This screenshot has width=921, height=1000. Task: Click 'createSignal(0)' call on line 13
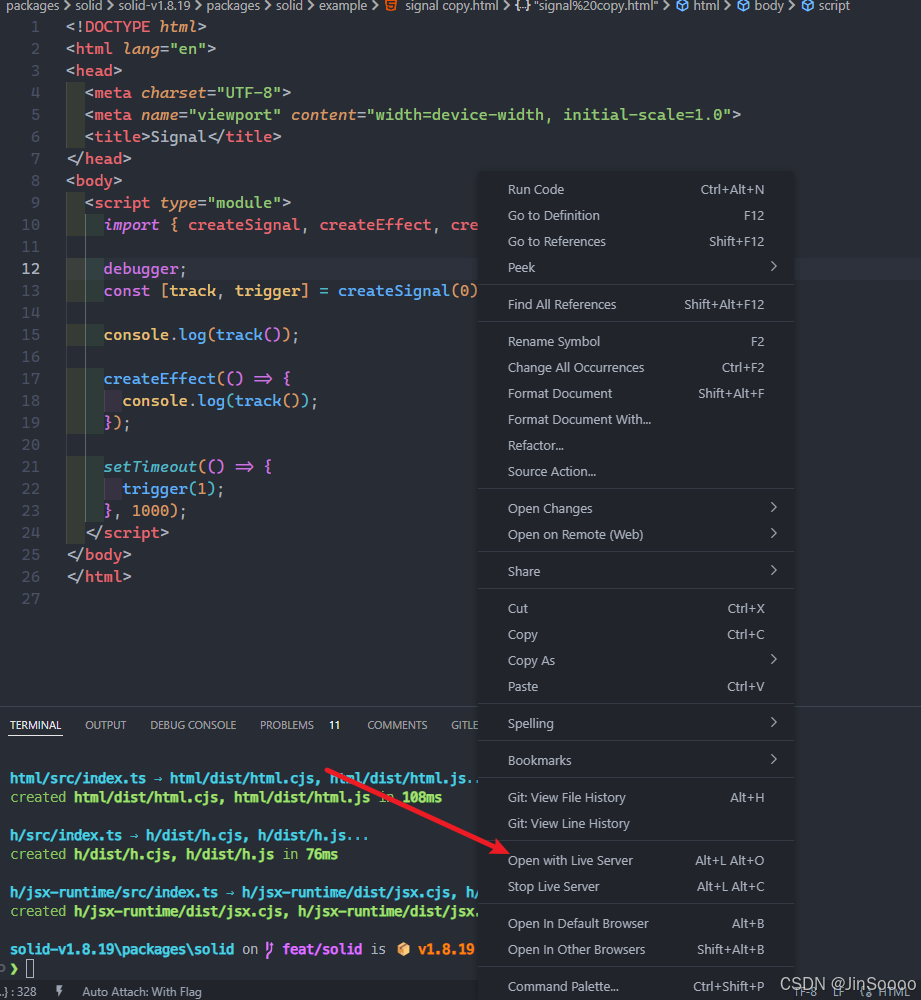tap(408, 291)
